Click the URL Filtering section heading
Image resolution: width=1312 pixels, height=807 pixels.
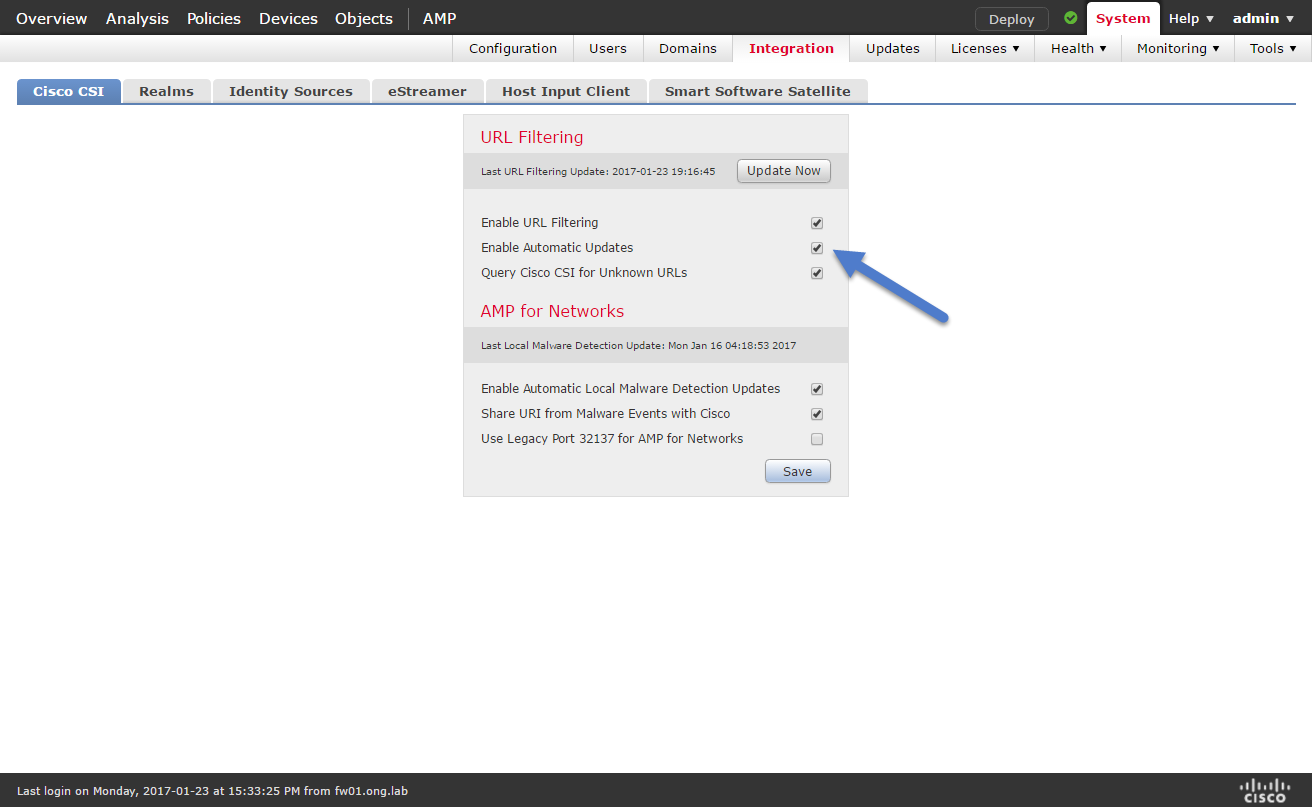click(532, 137)
